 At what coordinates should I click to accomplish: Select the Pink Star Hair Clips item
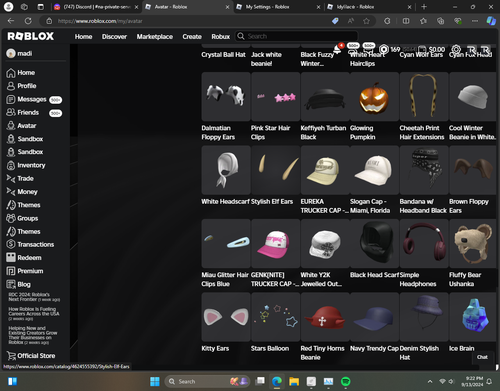click(x=275, y=107)
